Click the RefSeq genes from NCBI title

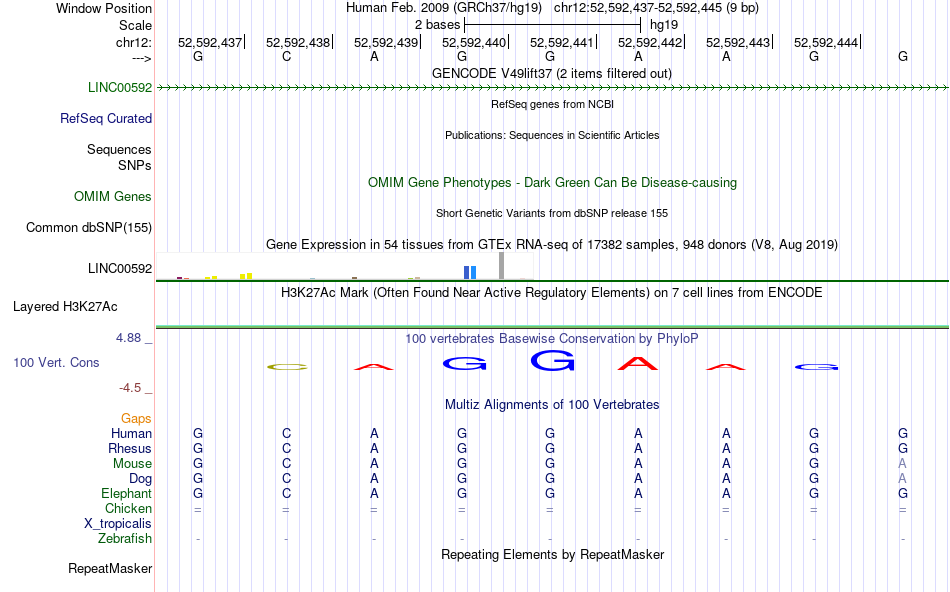[553, 104]
